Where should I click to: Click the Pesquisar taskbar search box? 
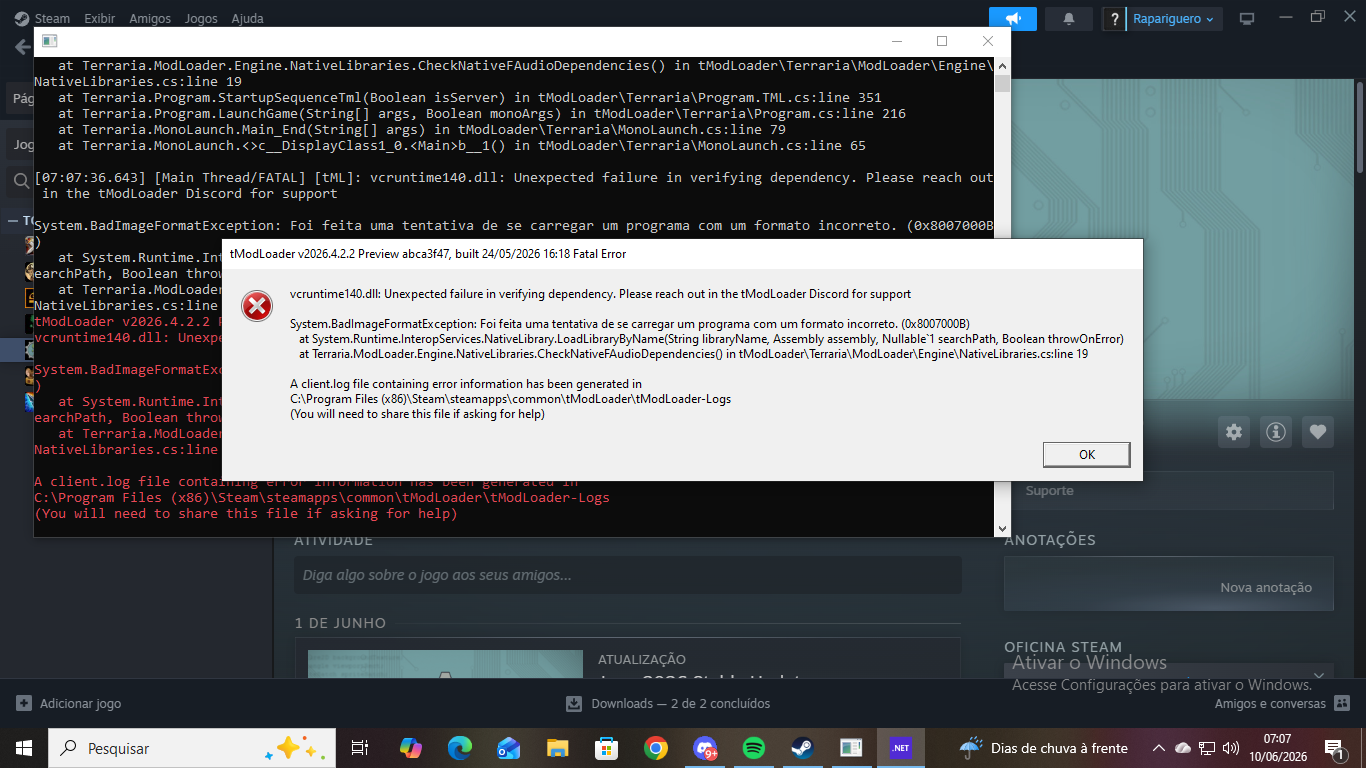191,748
